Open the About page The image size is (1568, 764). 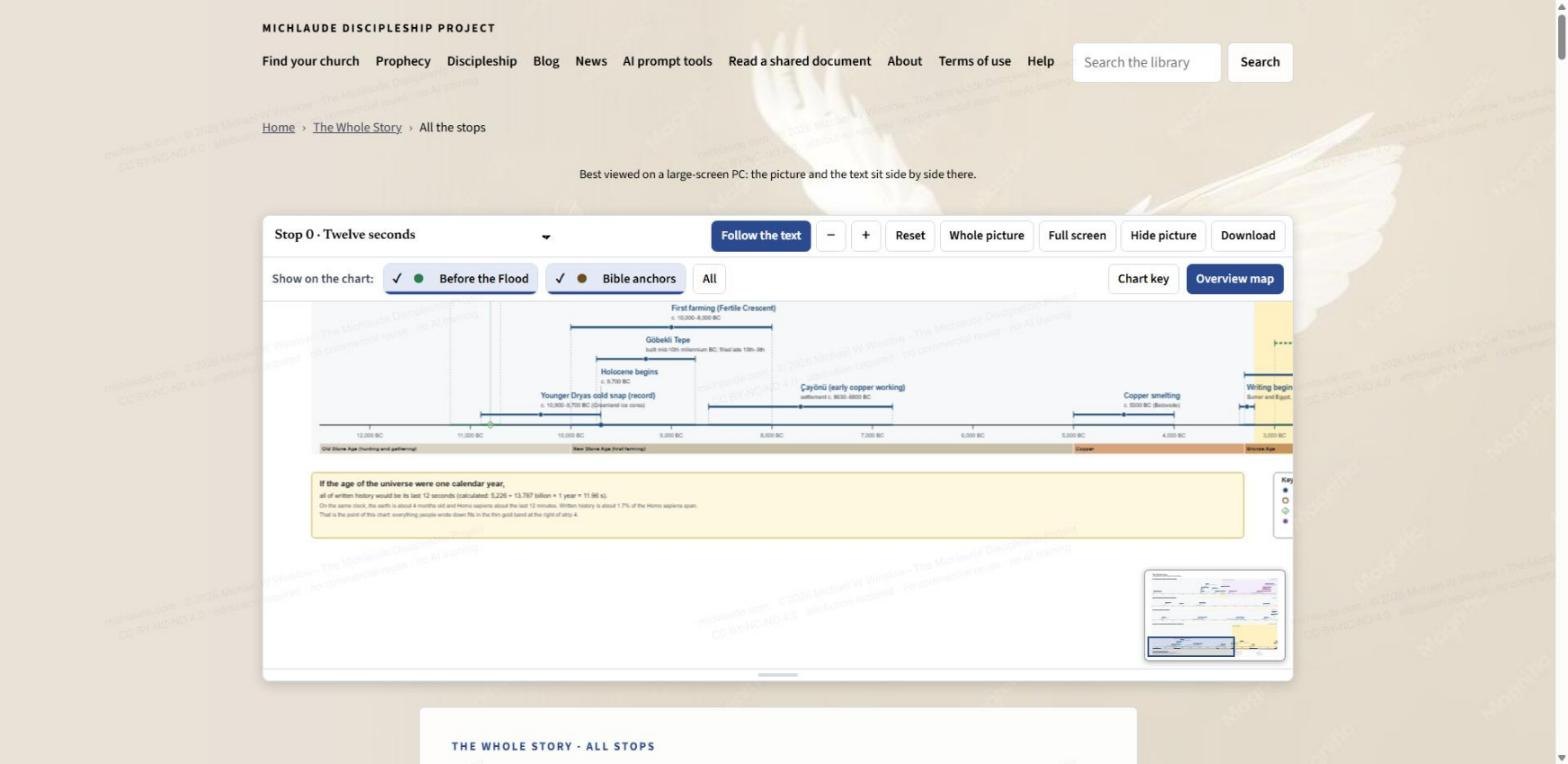(904, 61)
